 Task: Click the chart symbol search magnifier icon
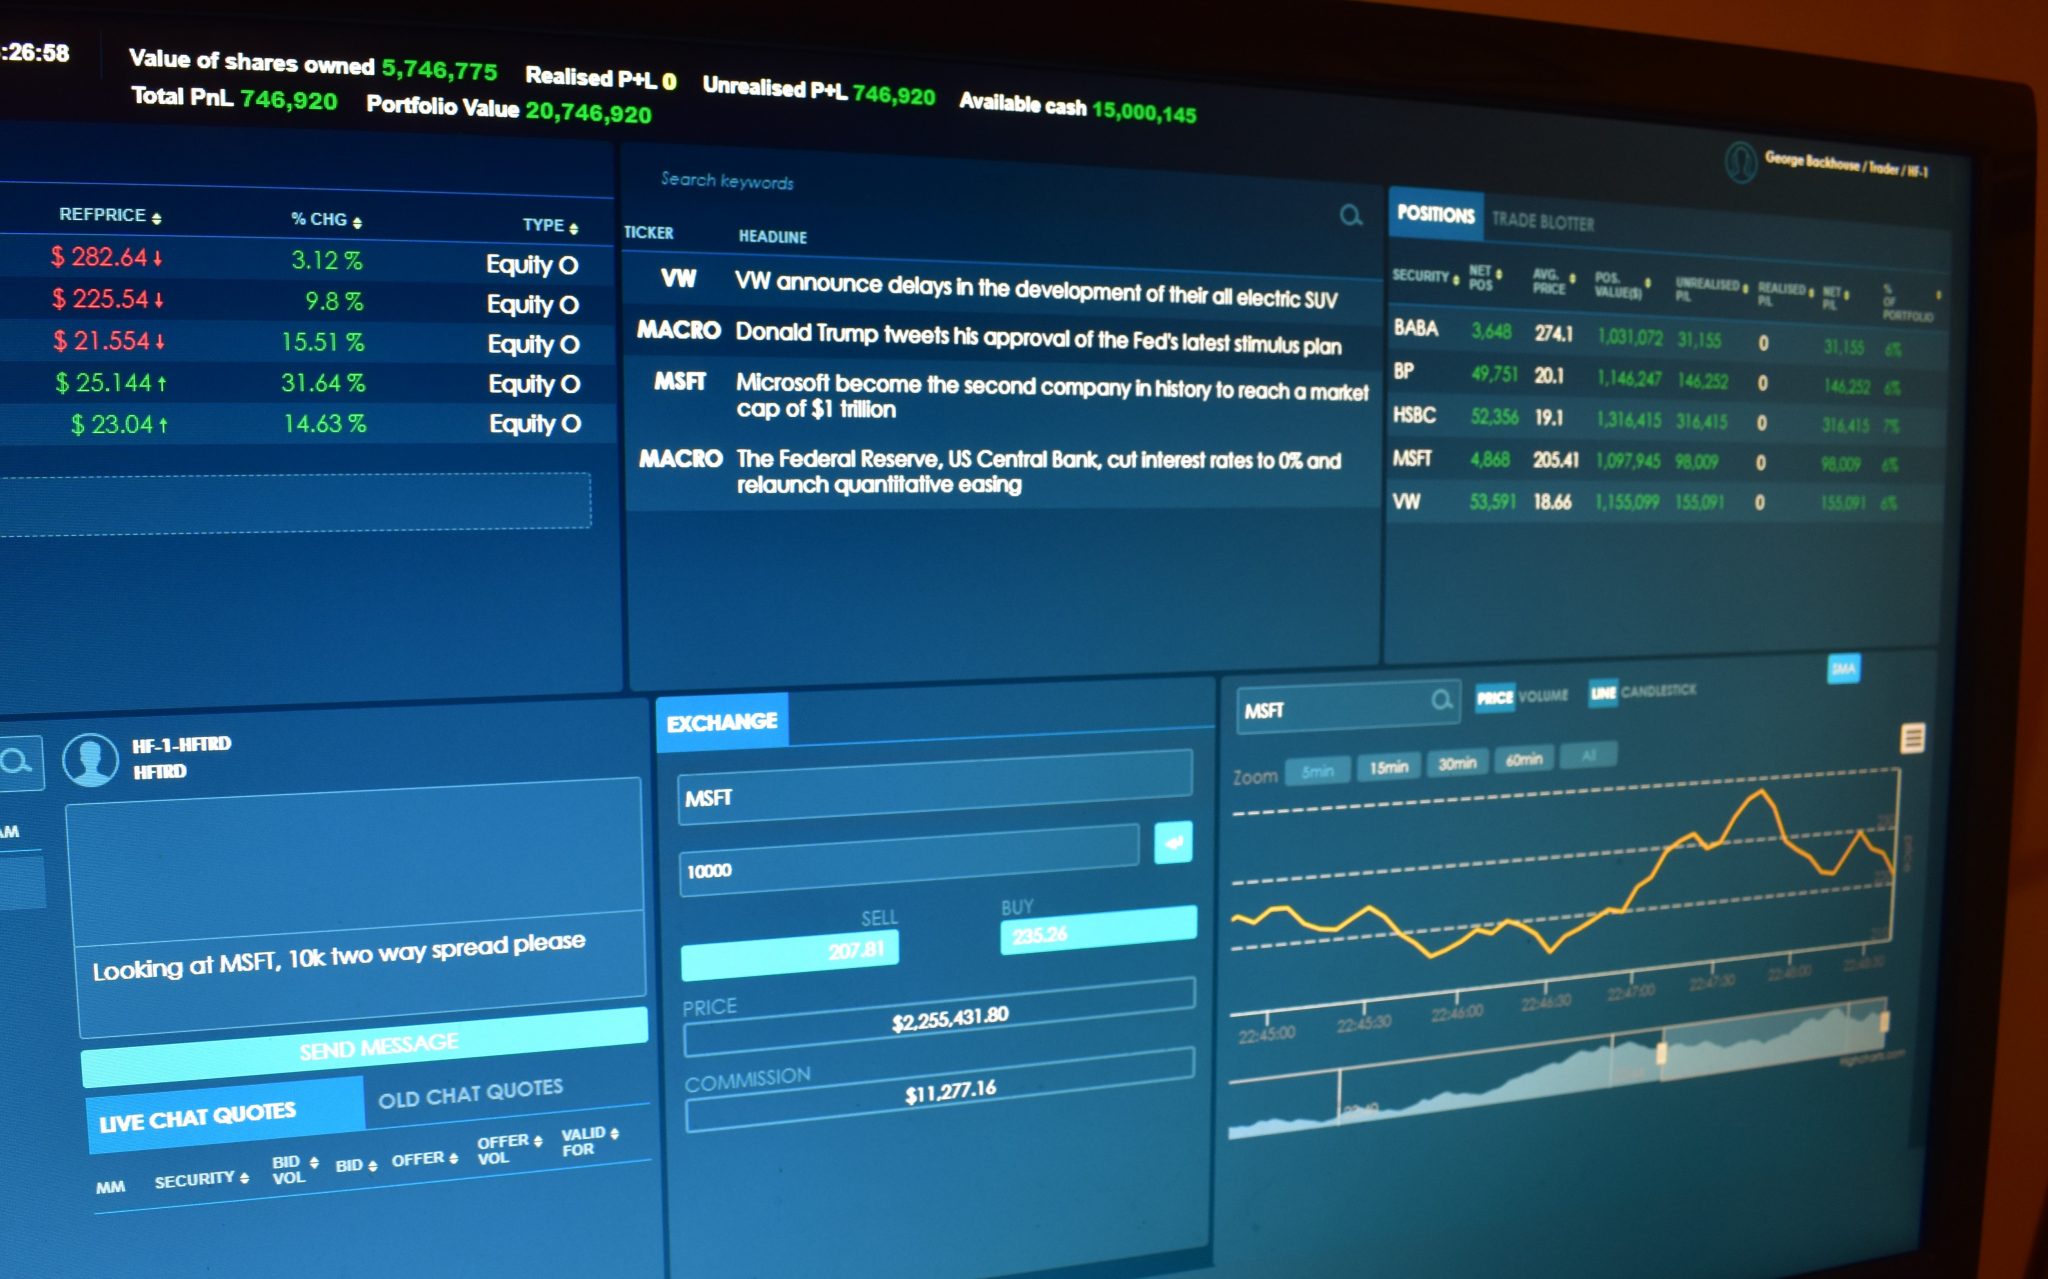coord(1441,700)
